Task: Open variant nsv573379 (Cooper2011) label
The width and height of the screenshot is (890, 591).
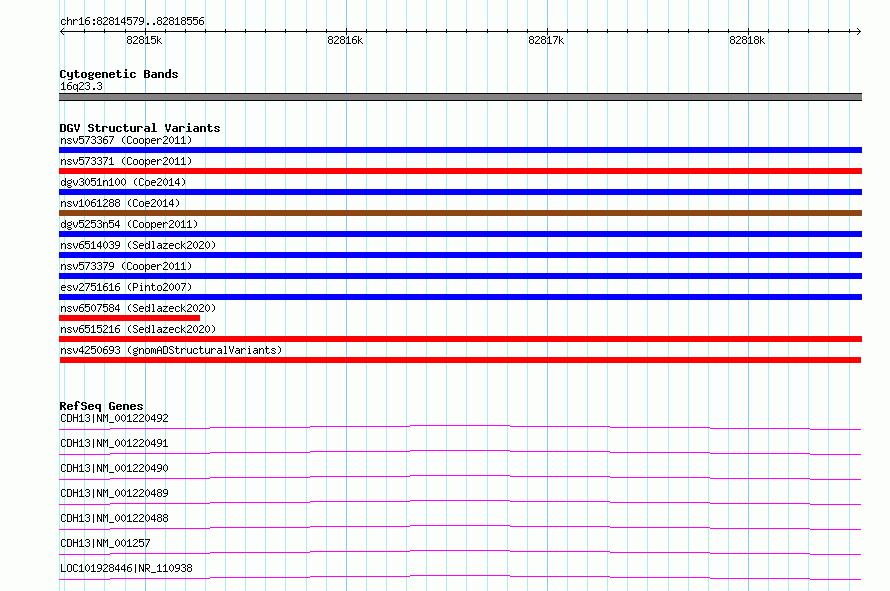Action: [x=126, y=266]
